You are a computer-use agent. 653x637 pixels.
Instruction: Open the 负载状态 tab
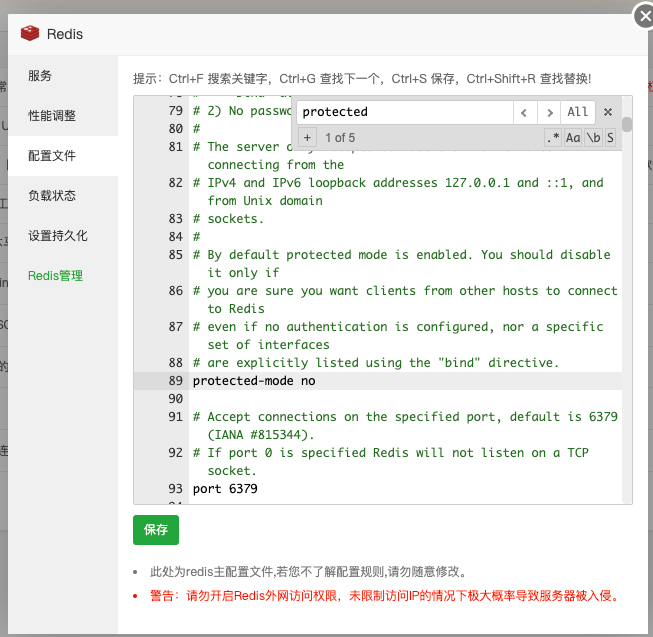63,196
